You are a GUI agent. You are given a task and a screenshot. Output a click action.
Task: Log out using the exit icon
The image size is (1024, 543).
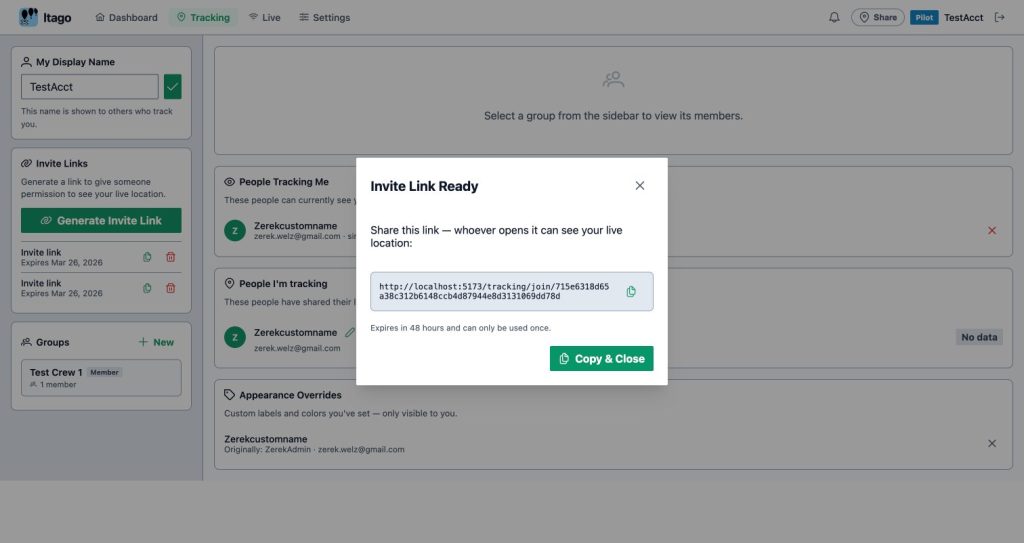pyautogui.click(x=998, y=17)
